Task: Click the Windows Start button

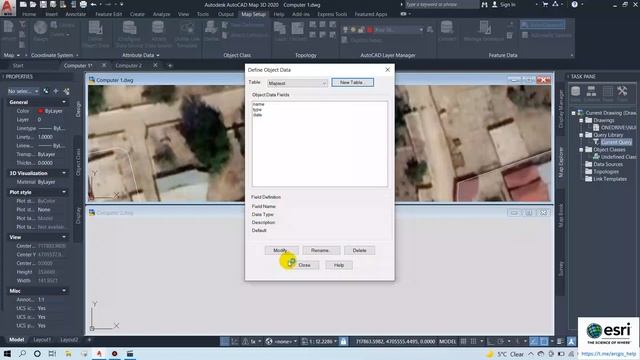Action: (x=7, y=353)
